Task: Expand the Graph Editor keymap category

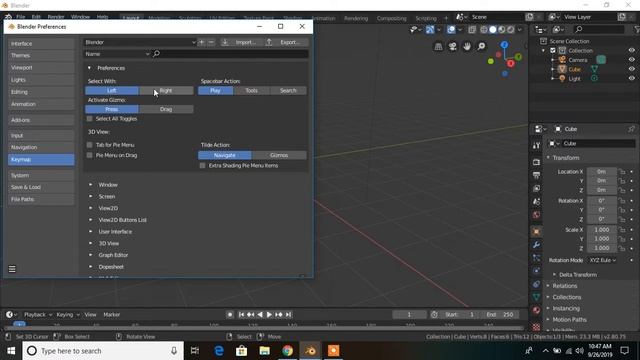Action: pyautogui.click(x=91, y=255)
